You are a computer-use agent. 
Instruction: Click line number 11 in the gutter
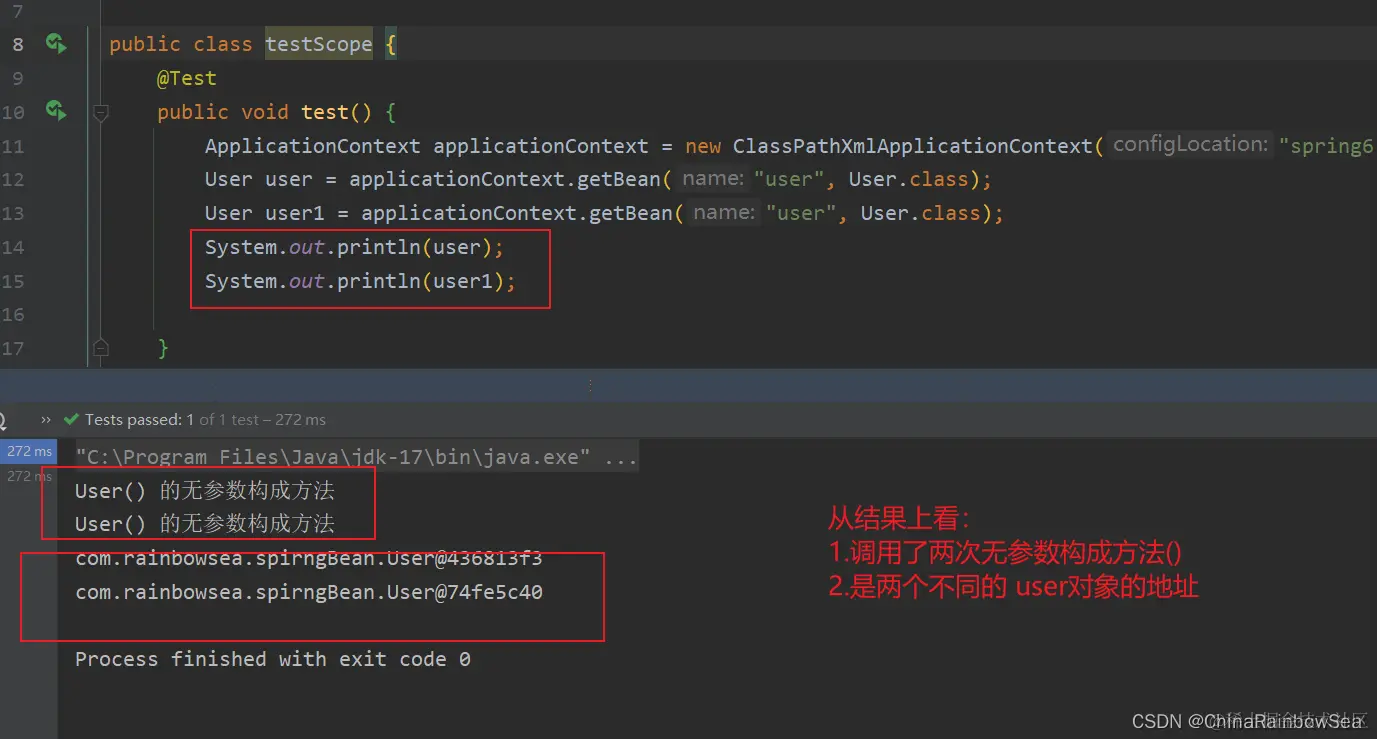[x=12, y=146]
